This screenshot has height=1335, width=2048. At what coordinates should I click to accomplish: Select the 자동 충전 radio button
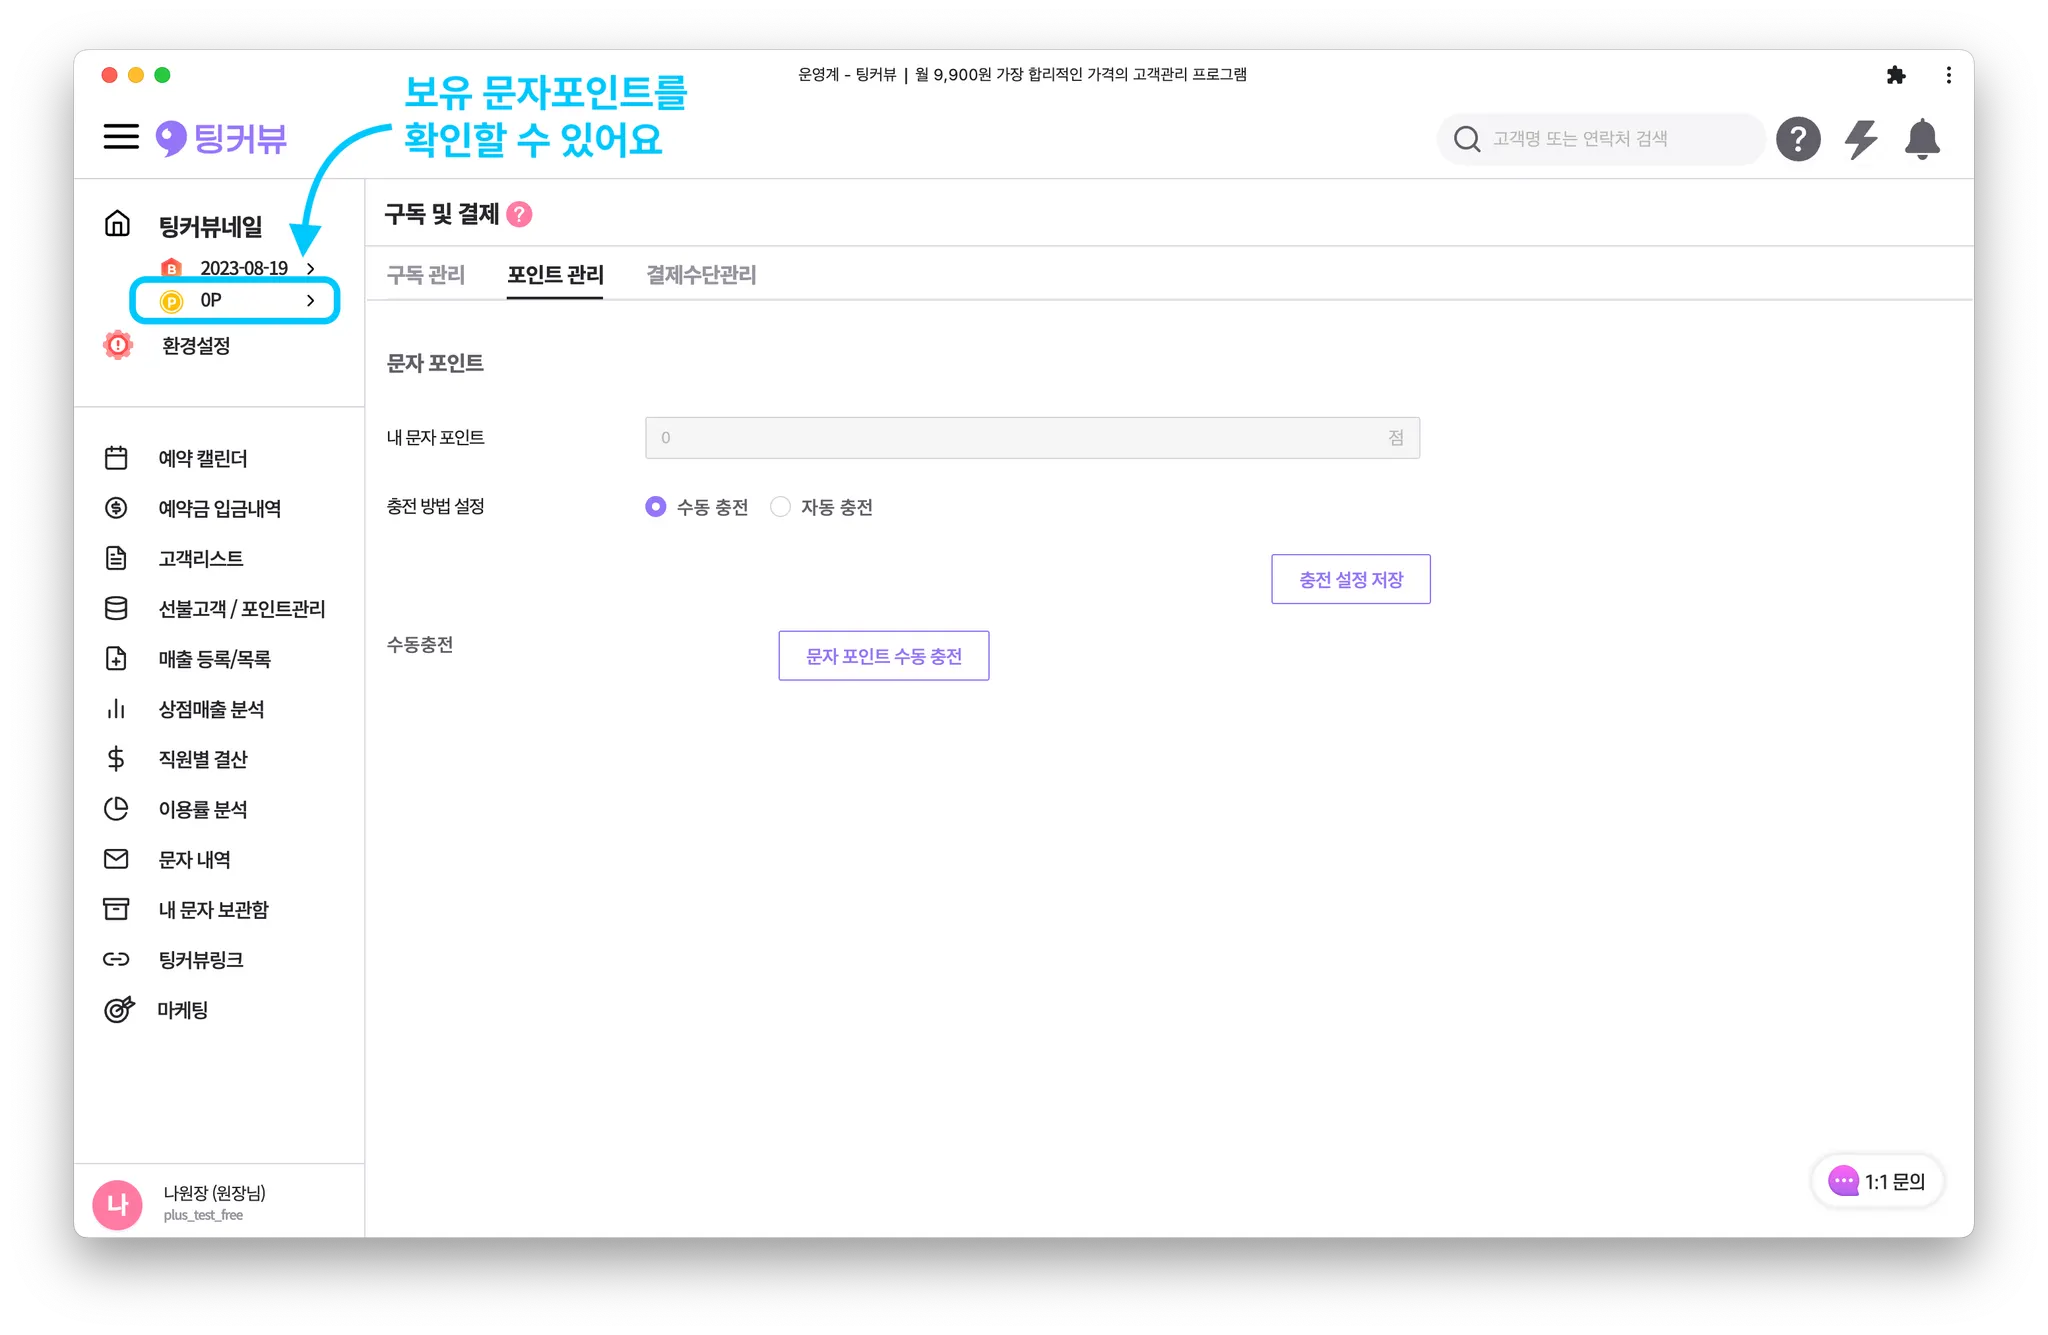[x=780, y=507]
